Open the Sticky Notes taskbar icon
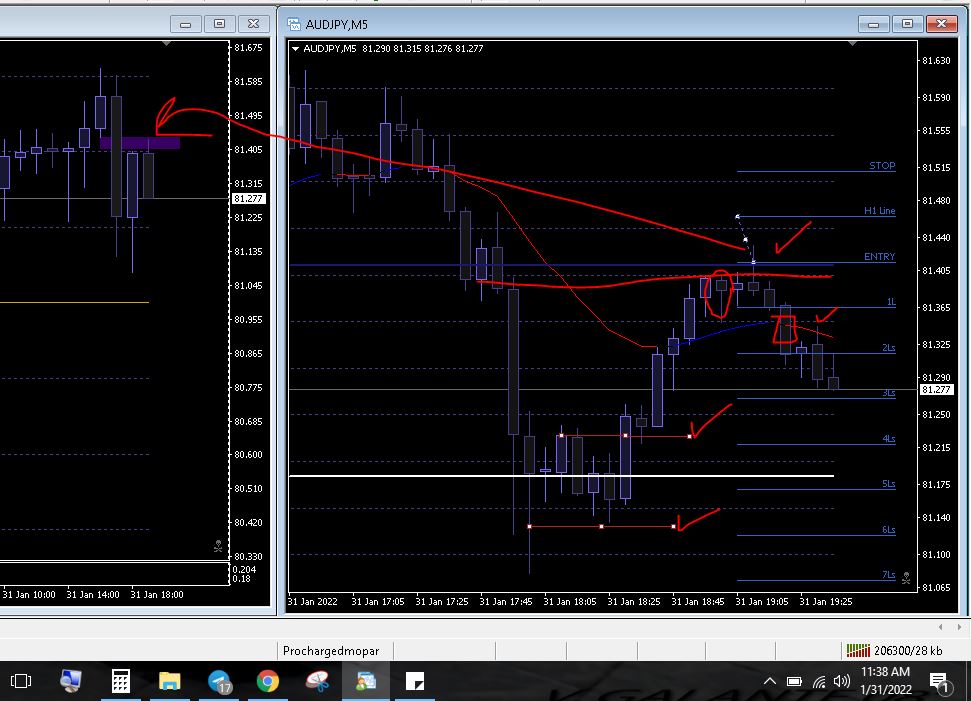The height and width of the screenshot is (701, 971). click(415, 681)
